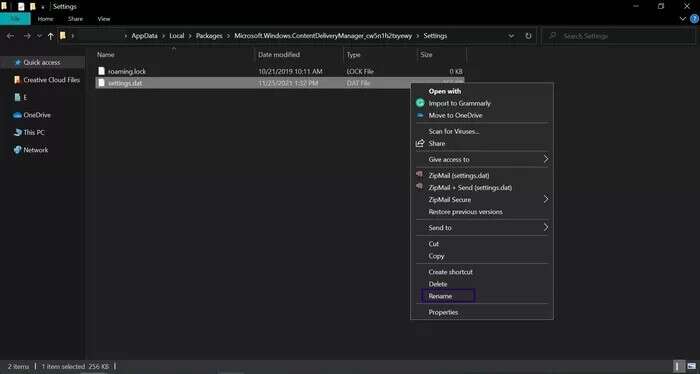Click the roaming.lock file icon

coord(101,71)
